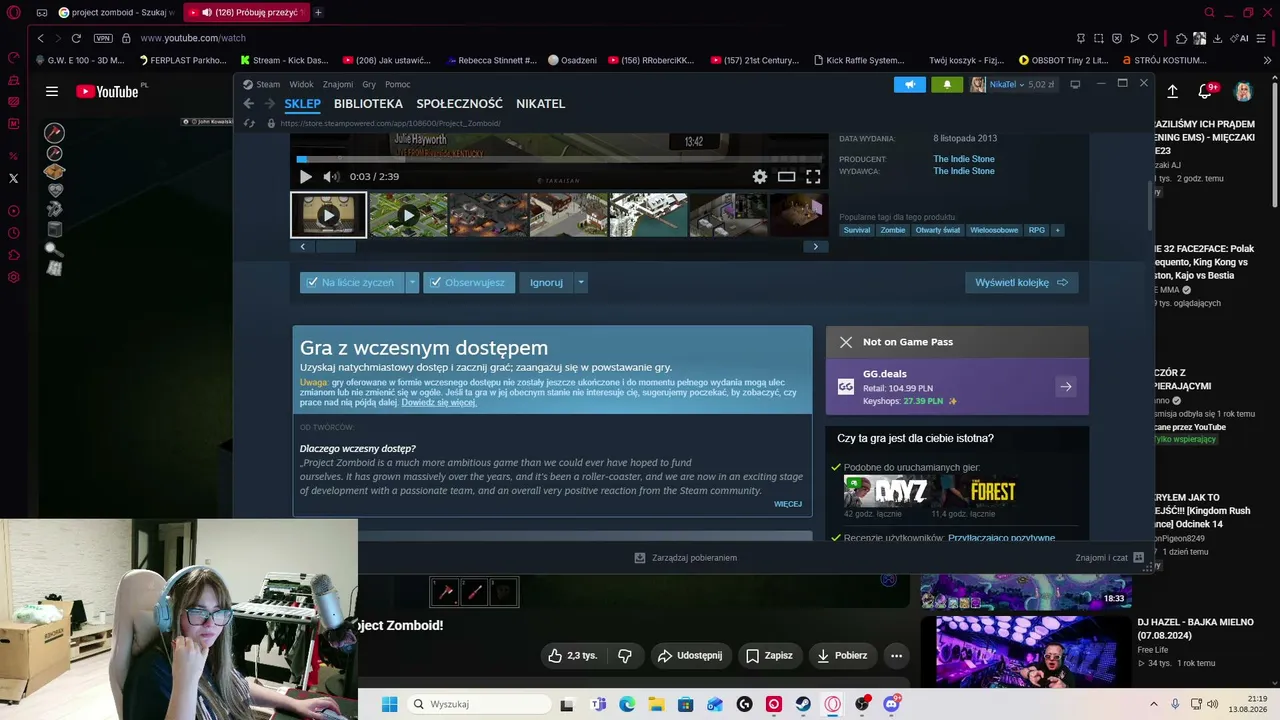Dislike the YouTube video

(x=625, y=656)
